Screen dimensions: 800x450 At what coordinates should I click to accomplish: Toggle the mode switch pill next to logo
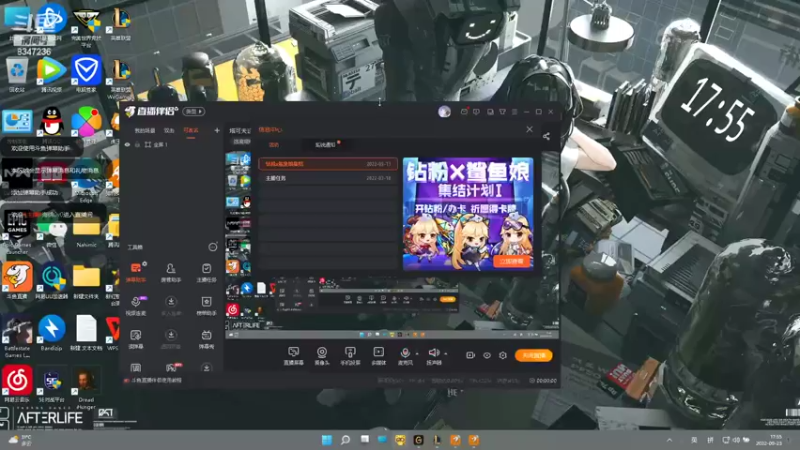click(194, 111)
